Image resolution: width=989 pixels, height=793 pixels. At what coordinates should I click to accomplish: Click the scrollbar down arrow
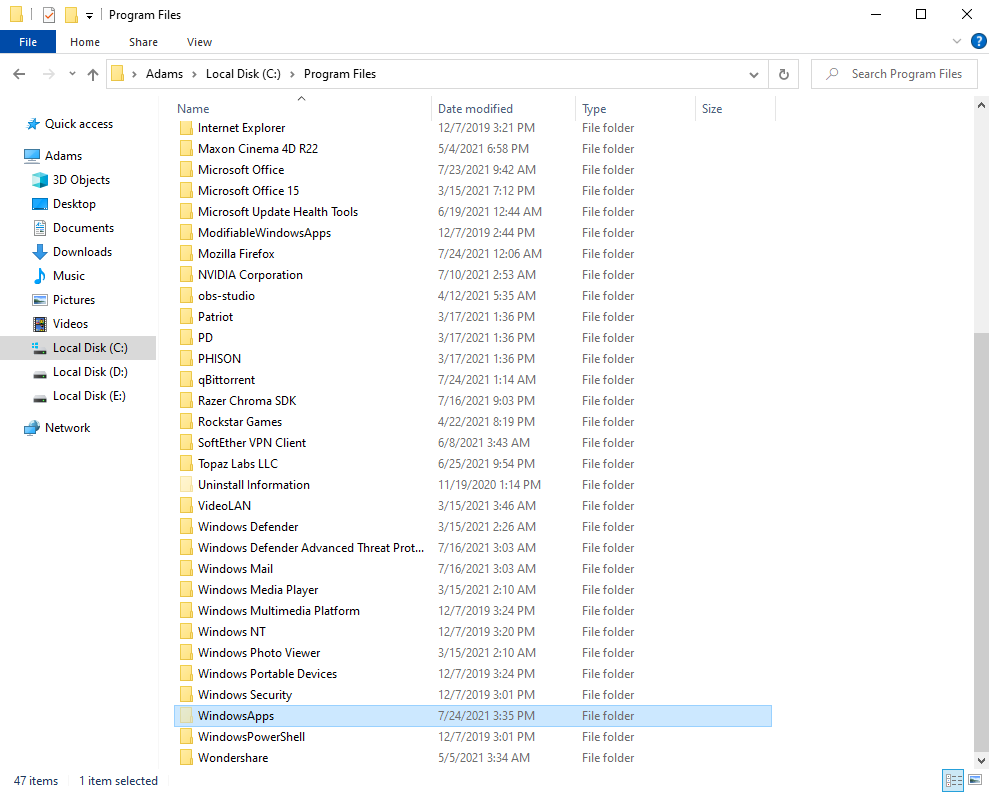[981, 760]
